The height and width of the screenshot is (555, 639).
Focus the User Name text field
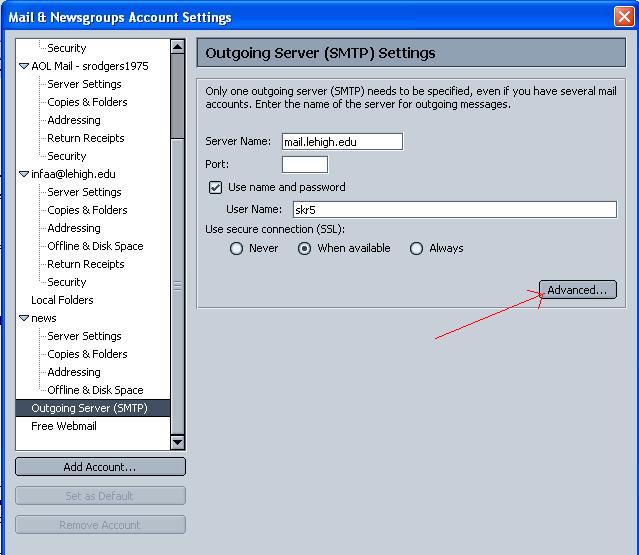[x=452, y=209]
